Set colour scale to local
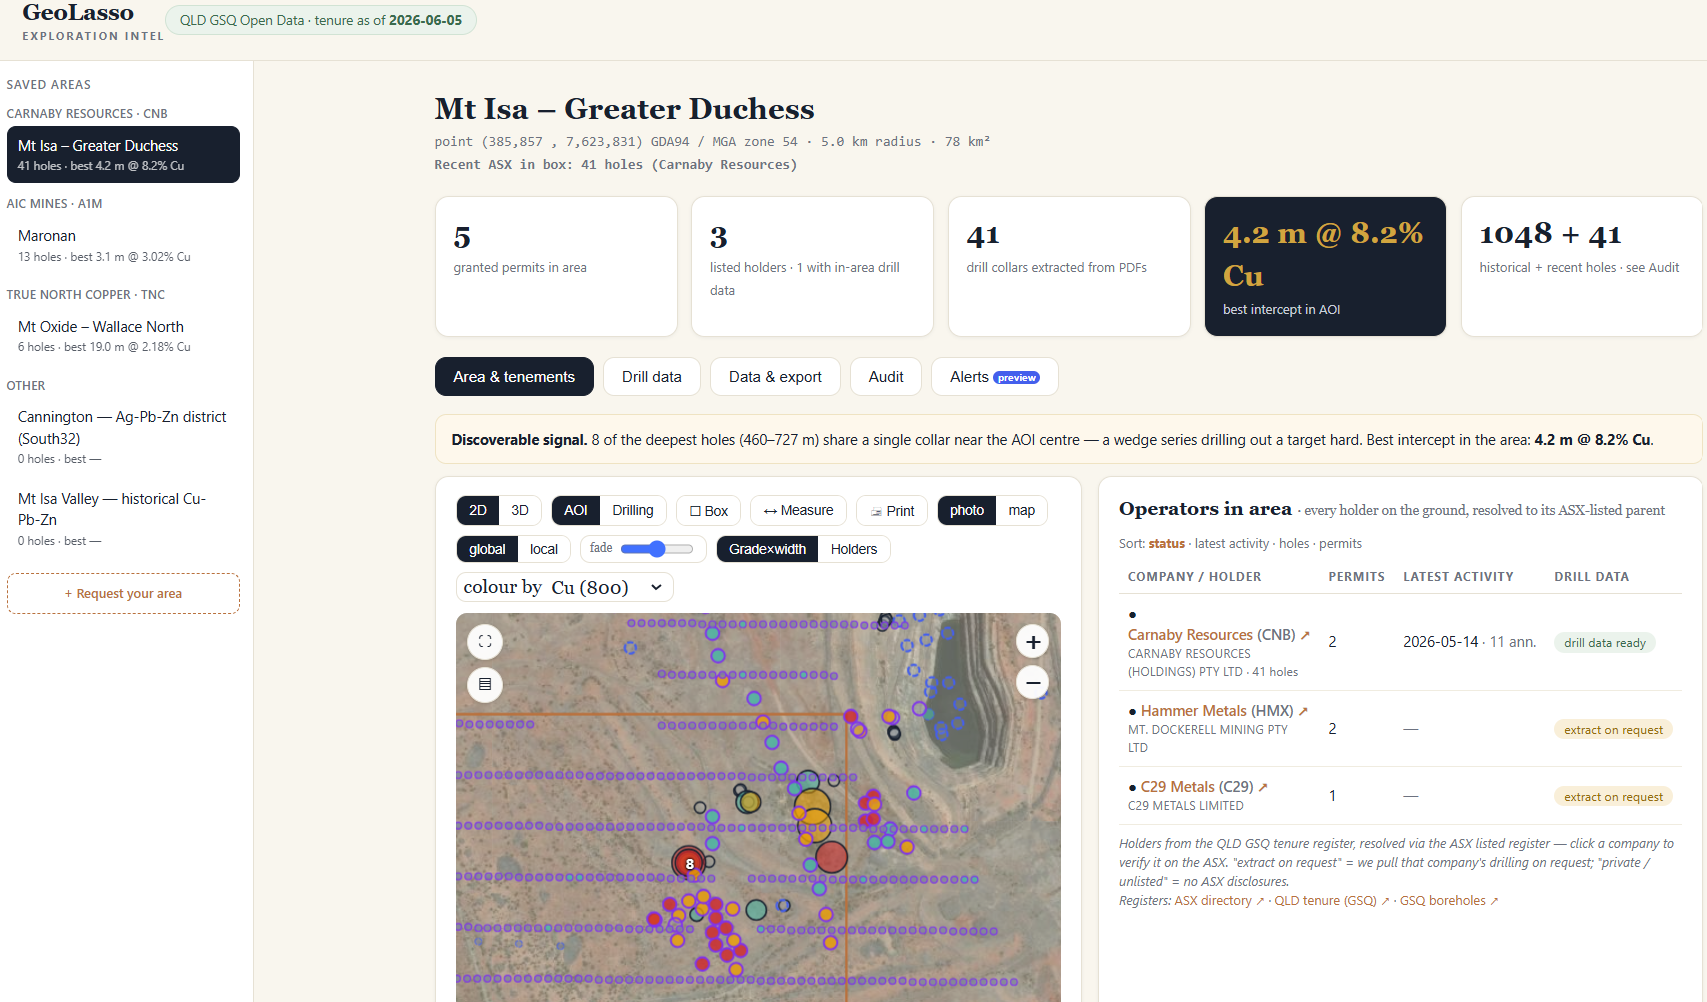The height and width of the screenshot is (1002, 1707). [x=544, y=549]
